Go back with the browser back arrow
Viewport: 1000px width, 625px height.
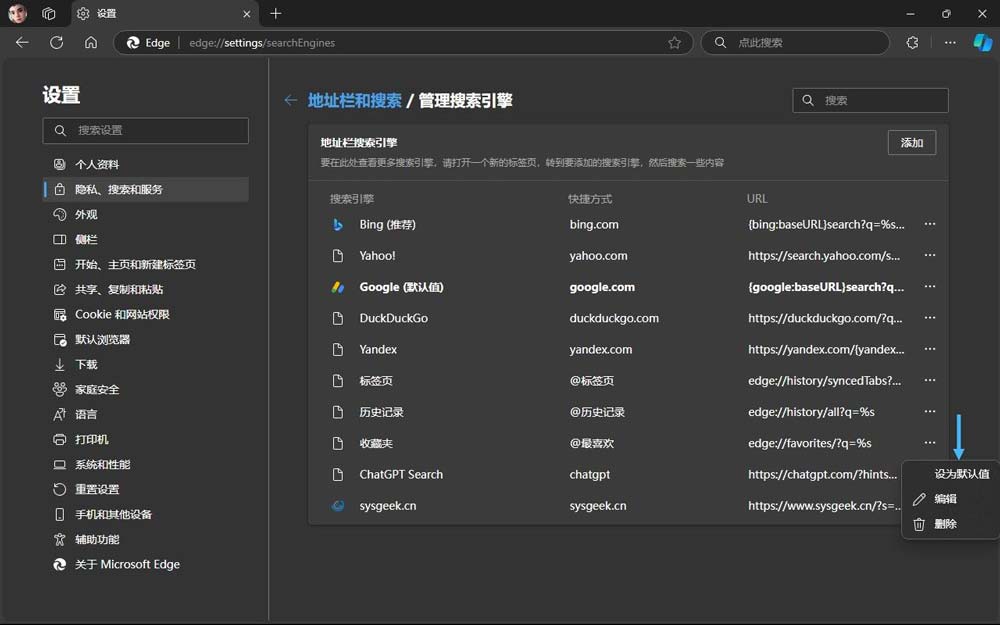[22, 43]
